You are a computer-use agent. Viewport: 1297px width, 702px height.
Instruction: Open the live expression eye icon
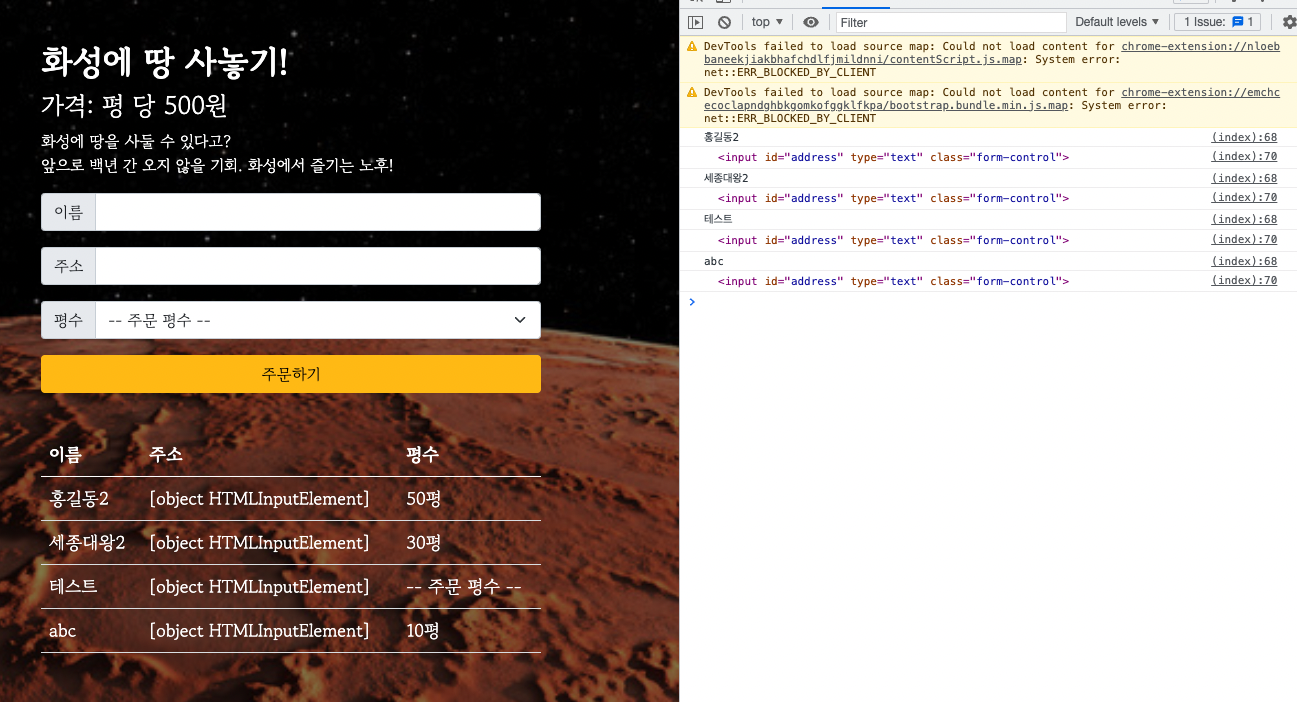(811, 22)
